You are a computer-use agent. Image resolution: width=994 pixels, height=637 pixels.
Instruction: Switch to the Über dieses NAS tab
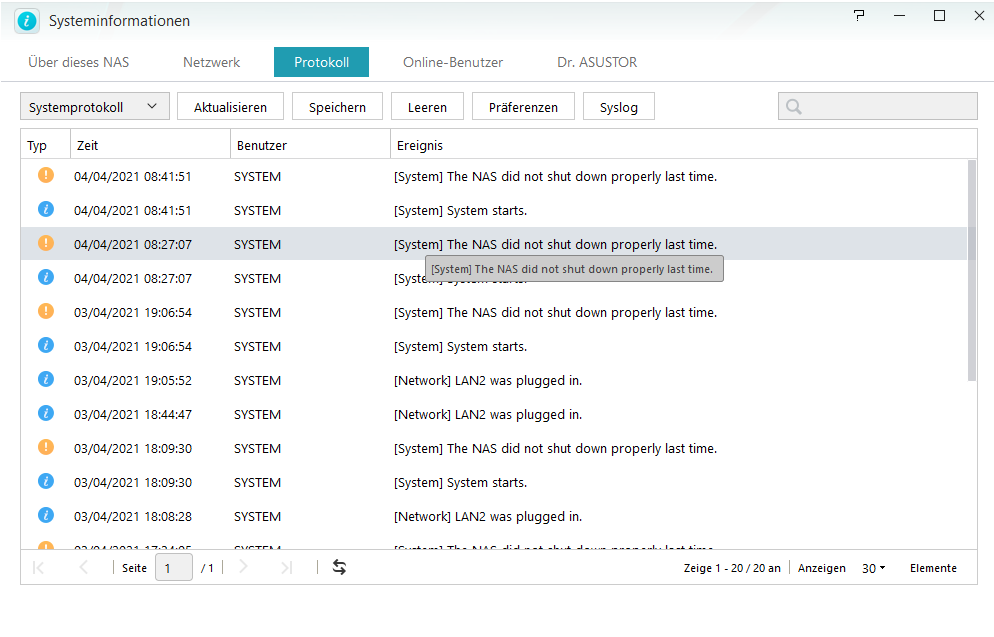(x=79, y=62)
